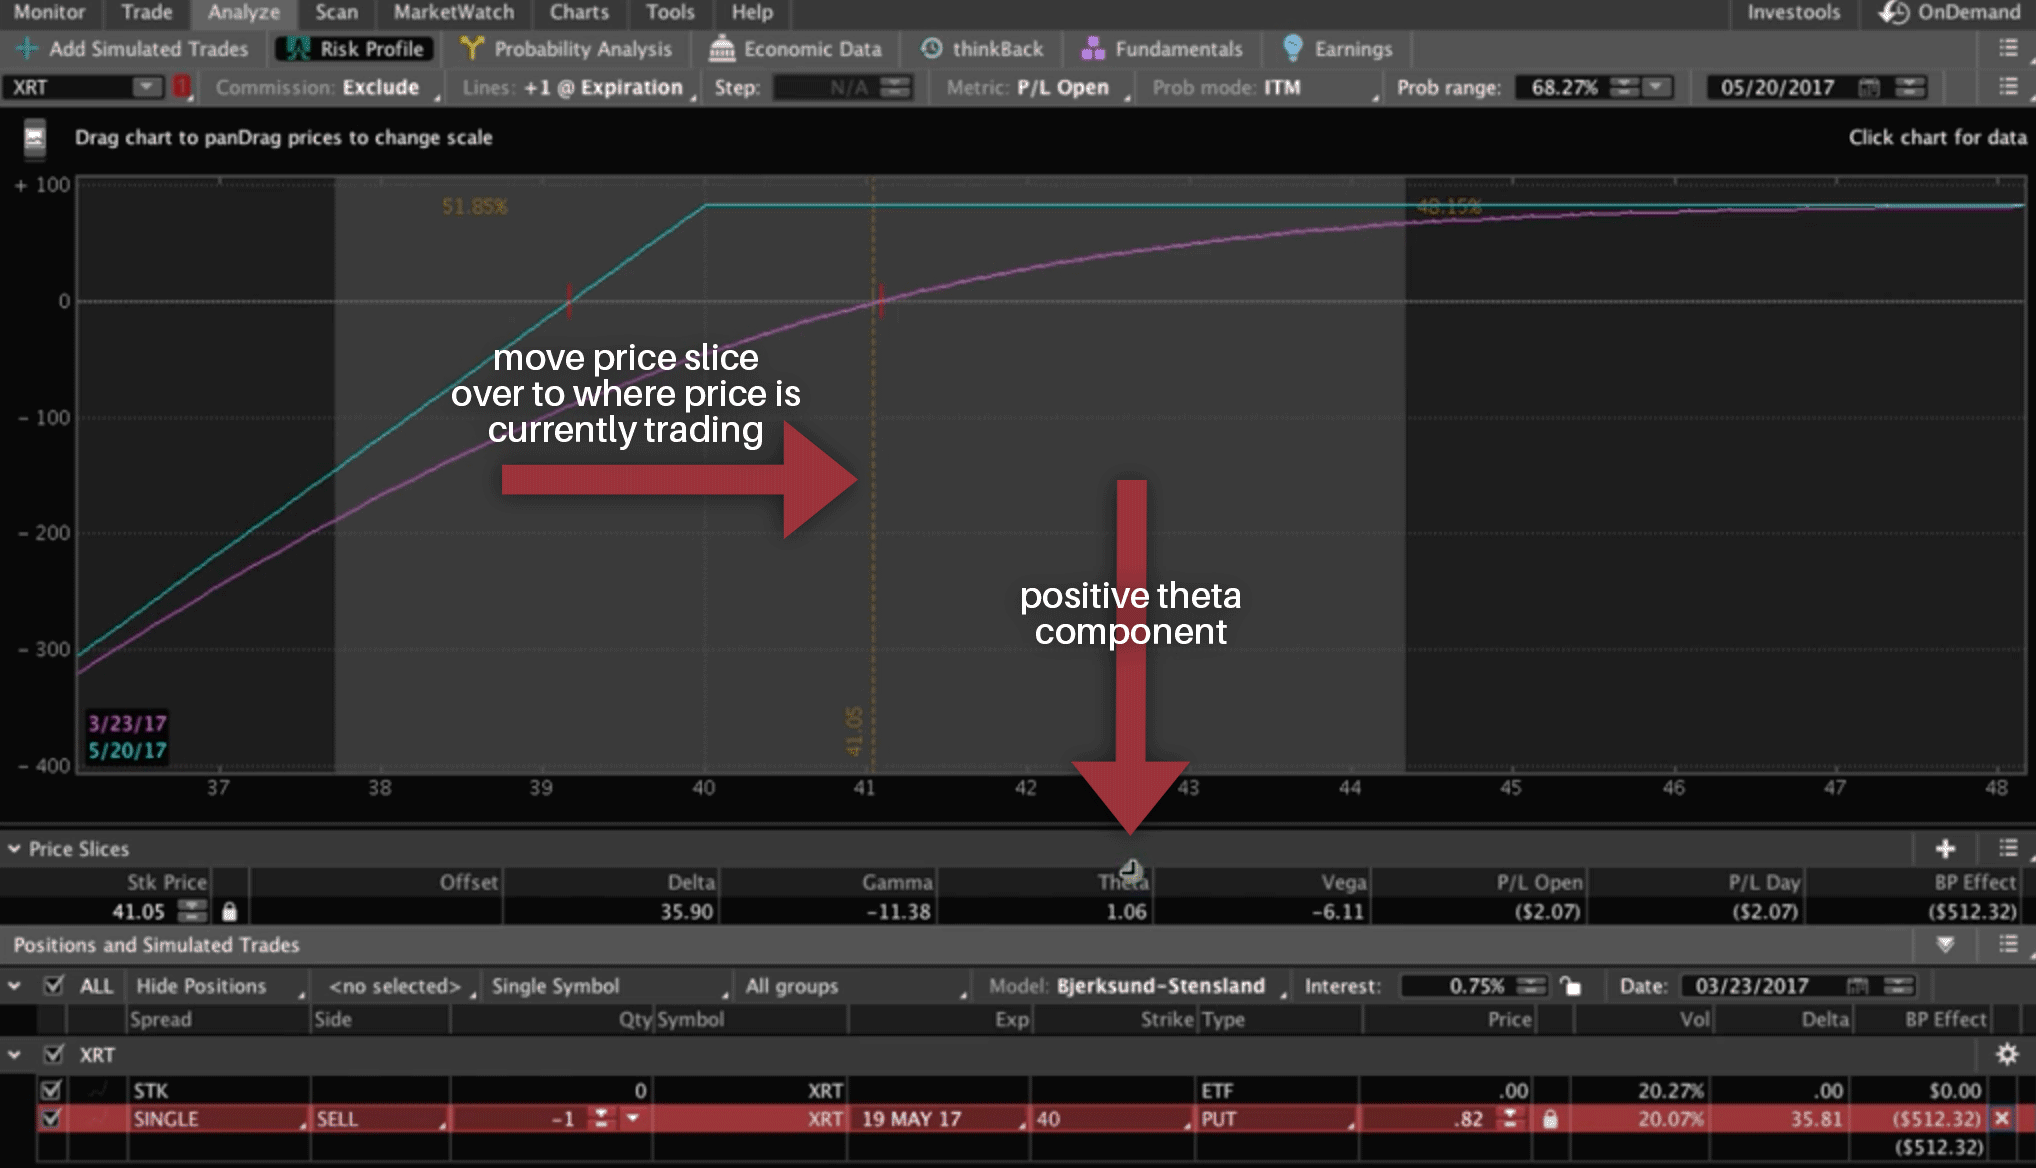Open the Fundamentals subtab

[1163, 49]
